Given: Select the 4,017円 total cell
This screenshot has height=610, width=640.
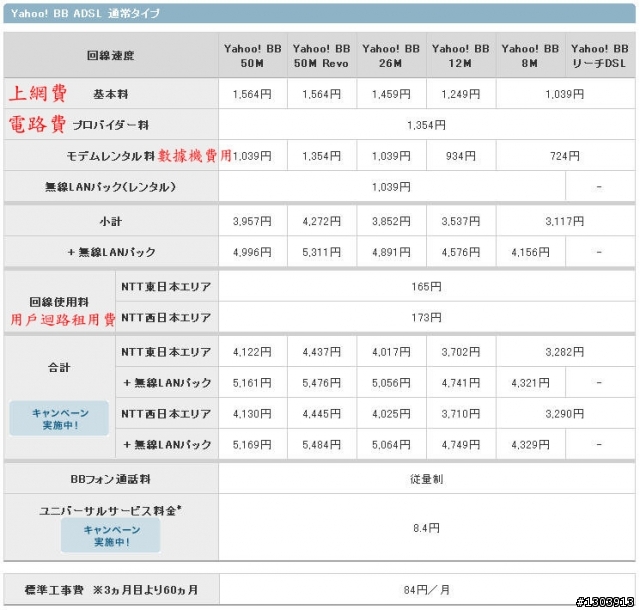Looking at the screenshot, I should (x=391, y=352).
